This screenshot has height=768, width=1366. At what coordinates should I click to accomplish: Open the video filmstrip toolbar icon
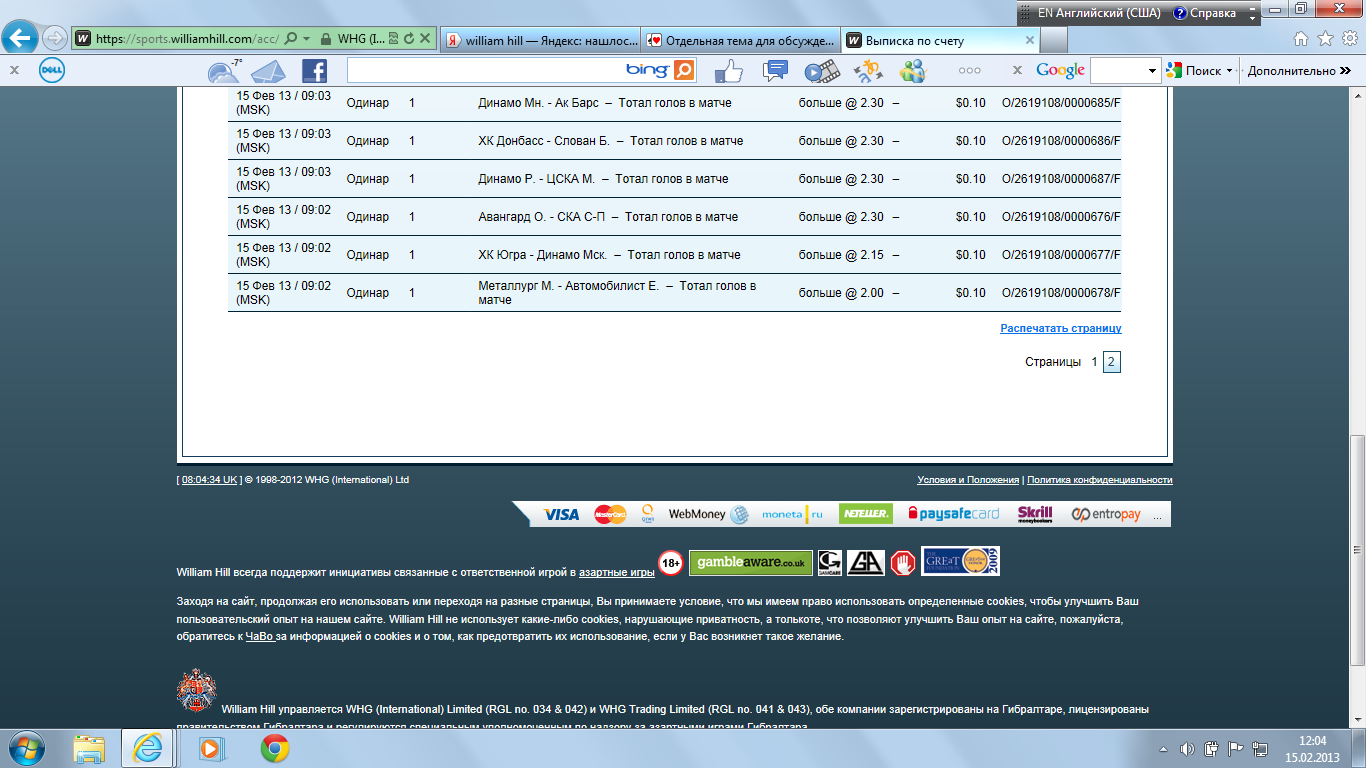coord(821,71)
